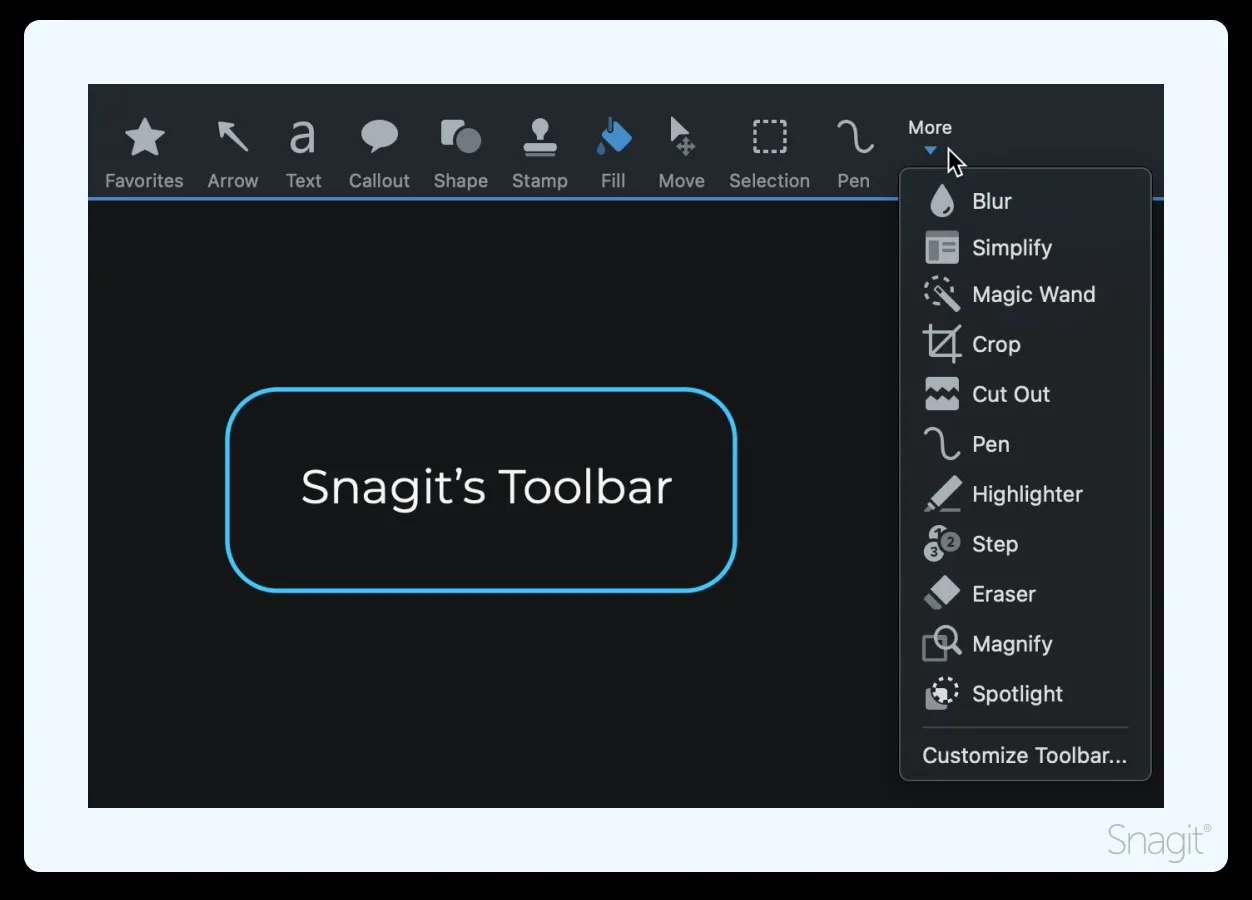1252x900 pixels.
Task: Switch to the Move tool
Action: tap(681, 153)
